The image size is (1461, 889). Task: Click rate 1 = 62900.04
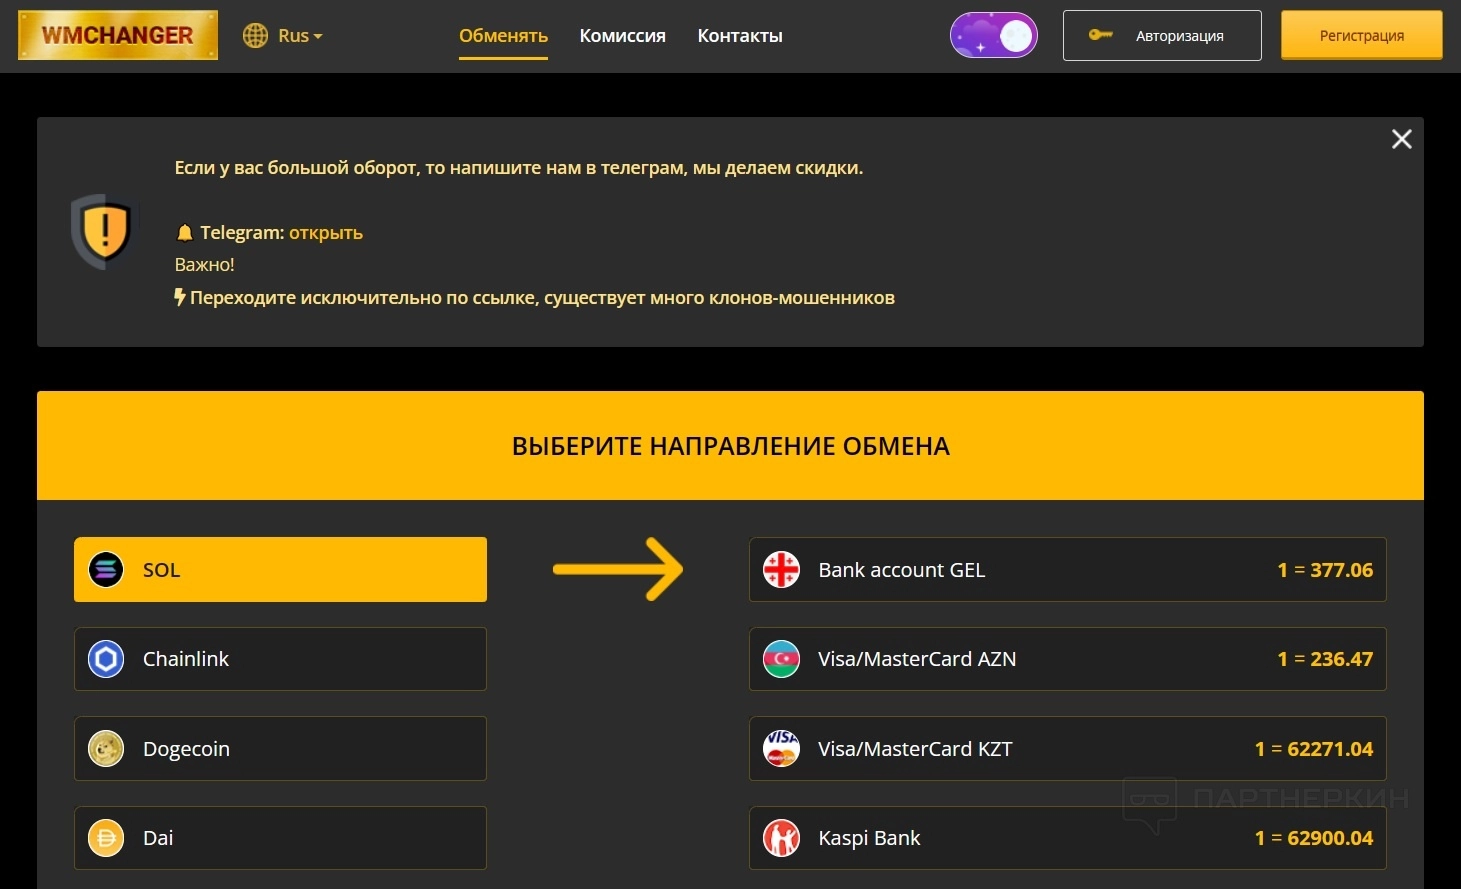(1314, 838)
